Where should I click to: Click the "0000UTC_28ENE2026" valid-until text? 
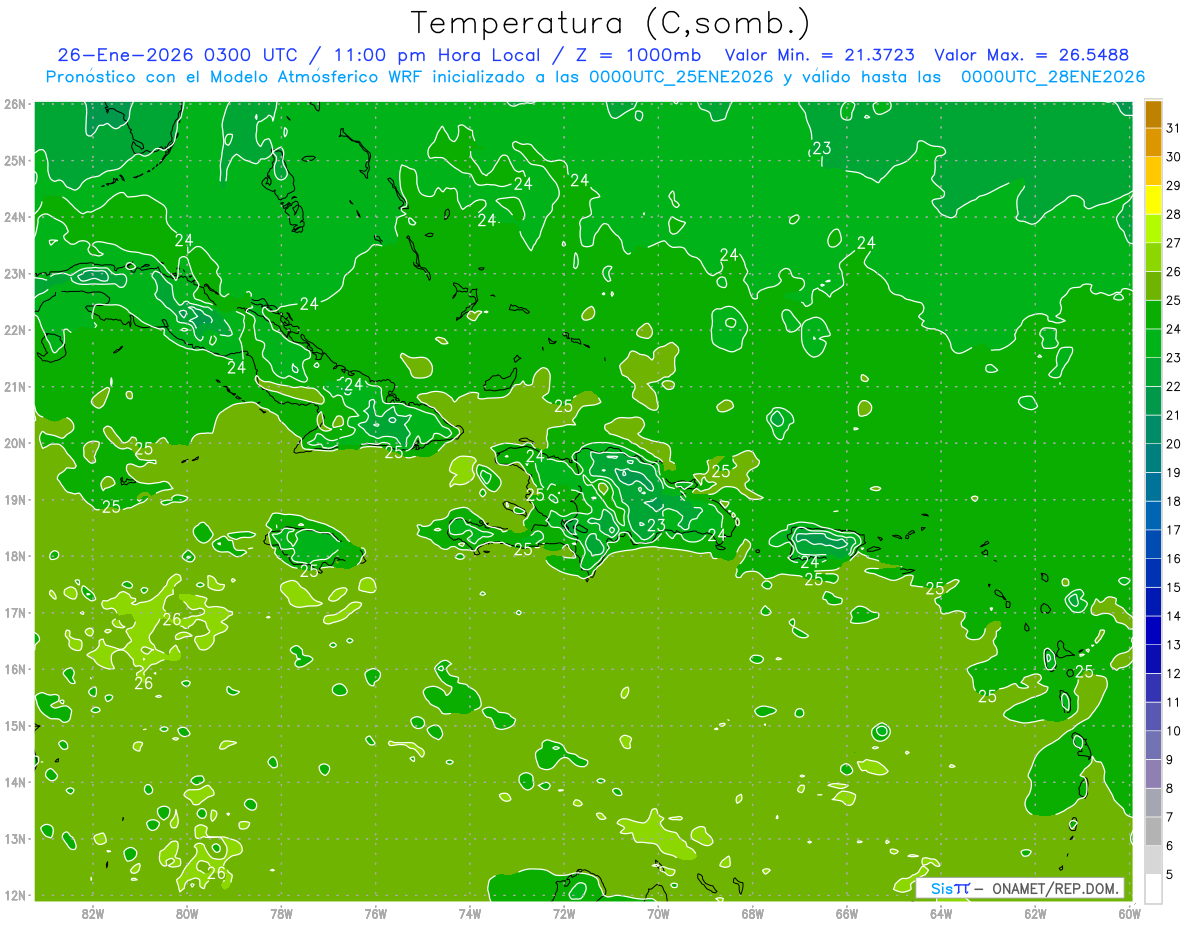(1052, 77)
